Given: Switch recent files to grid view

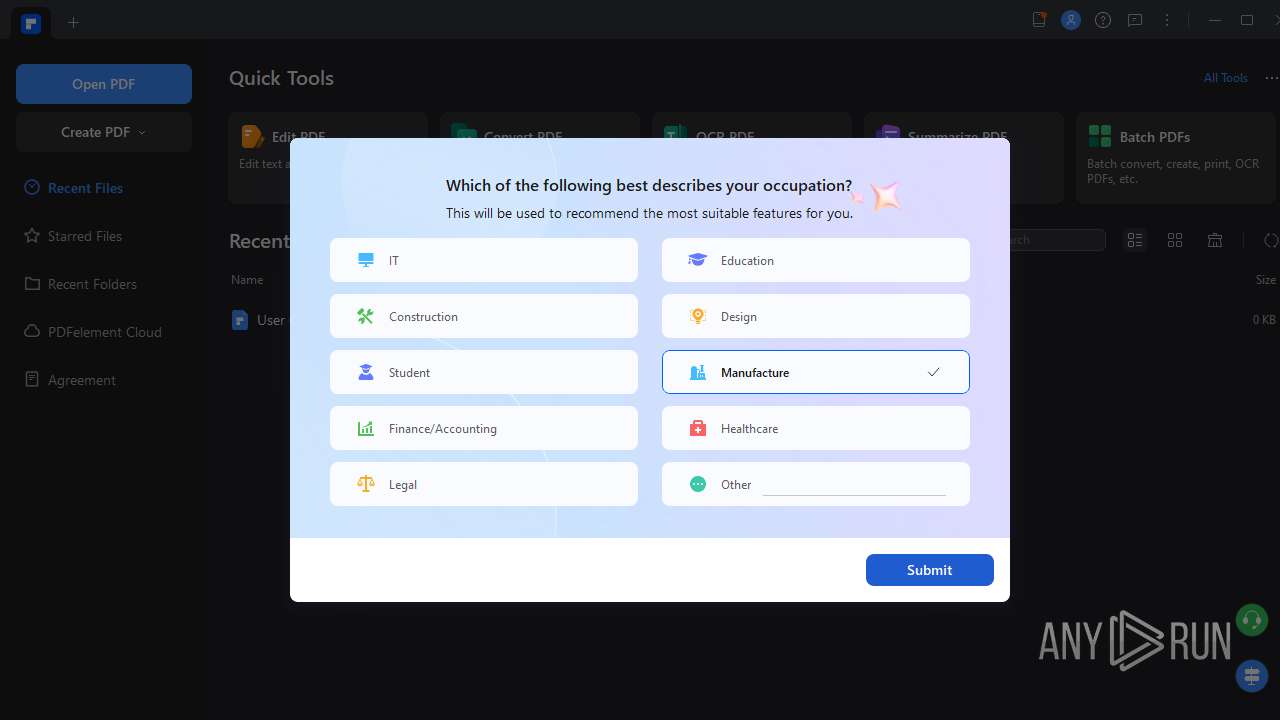Looking at the screenshot, I should 1175,240.
